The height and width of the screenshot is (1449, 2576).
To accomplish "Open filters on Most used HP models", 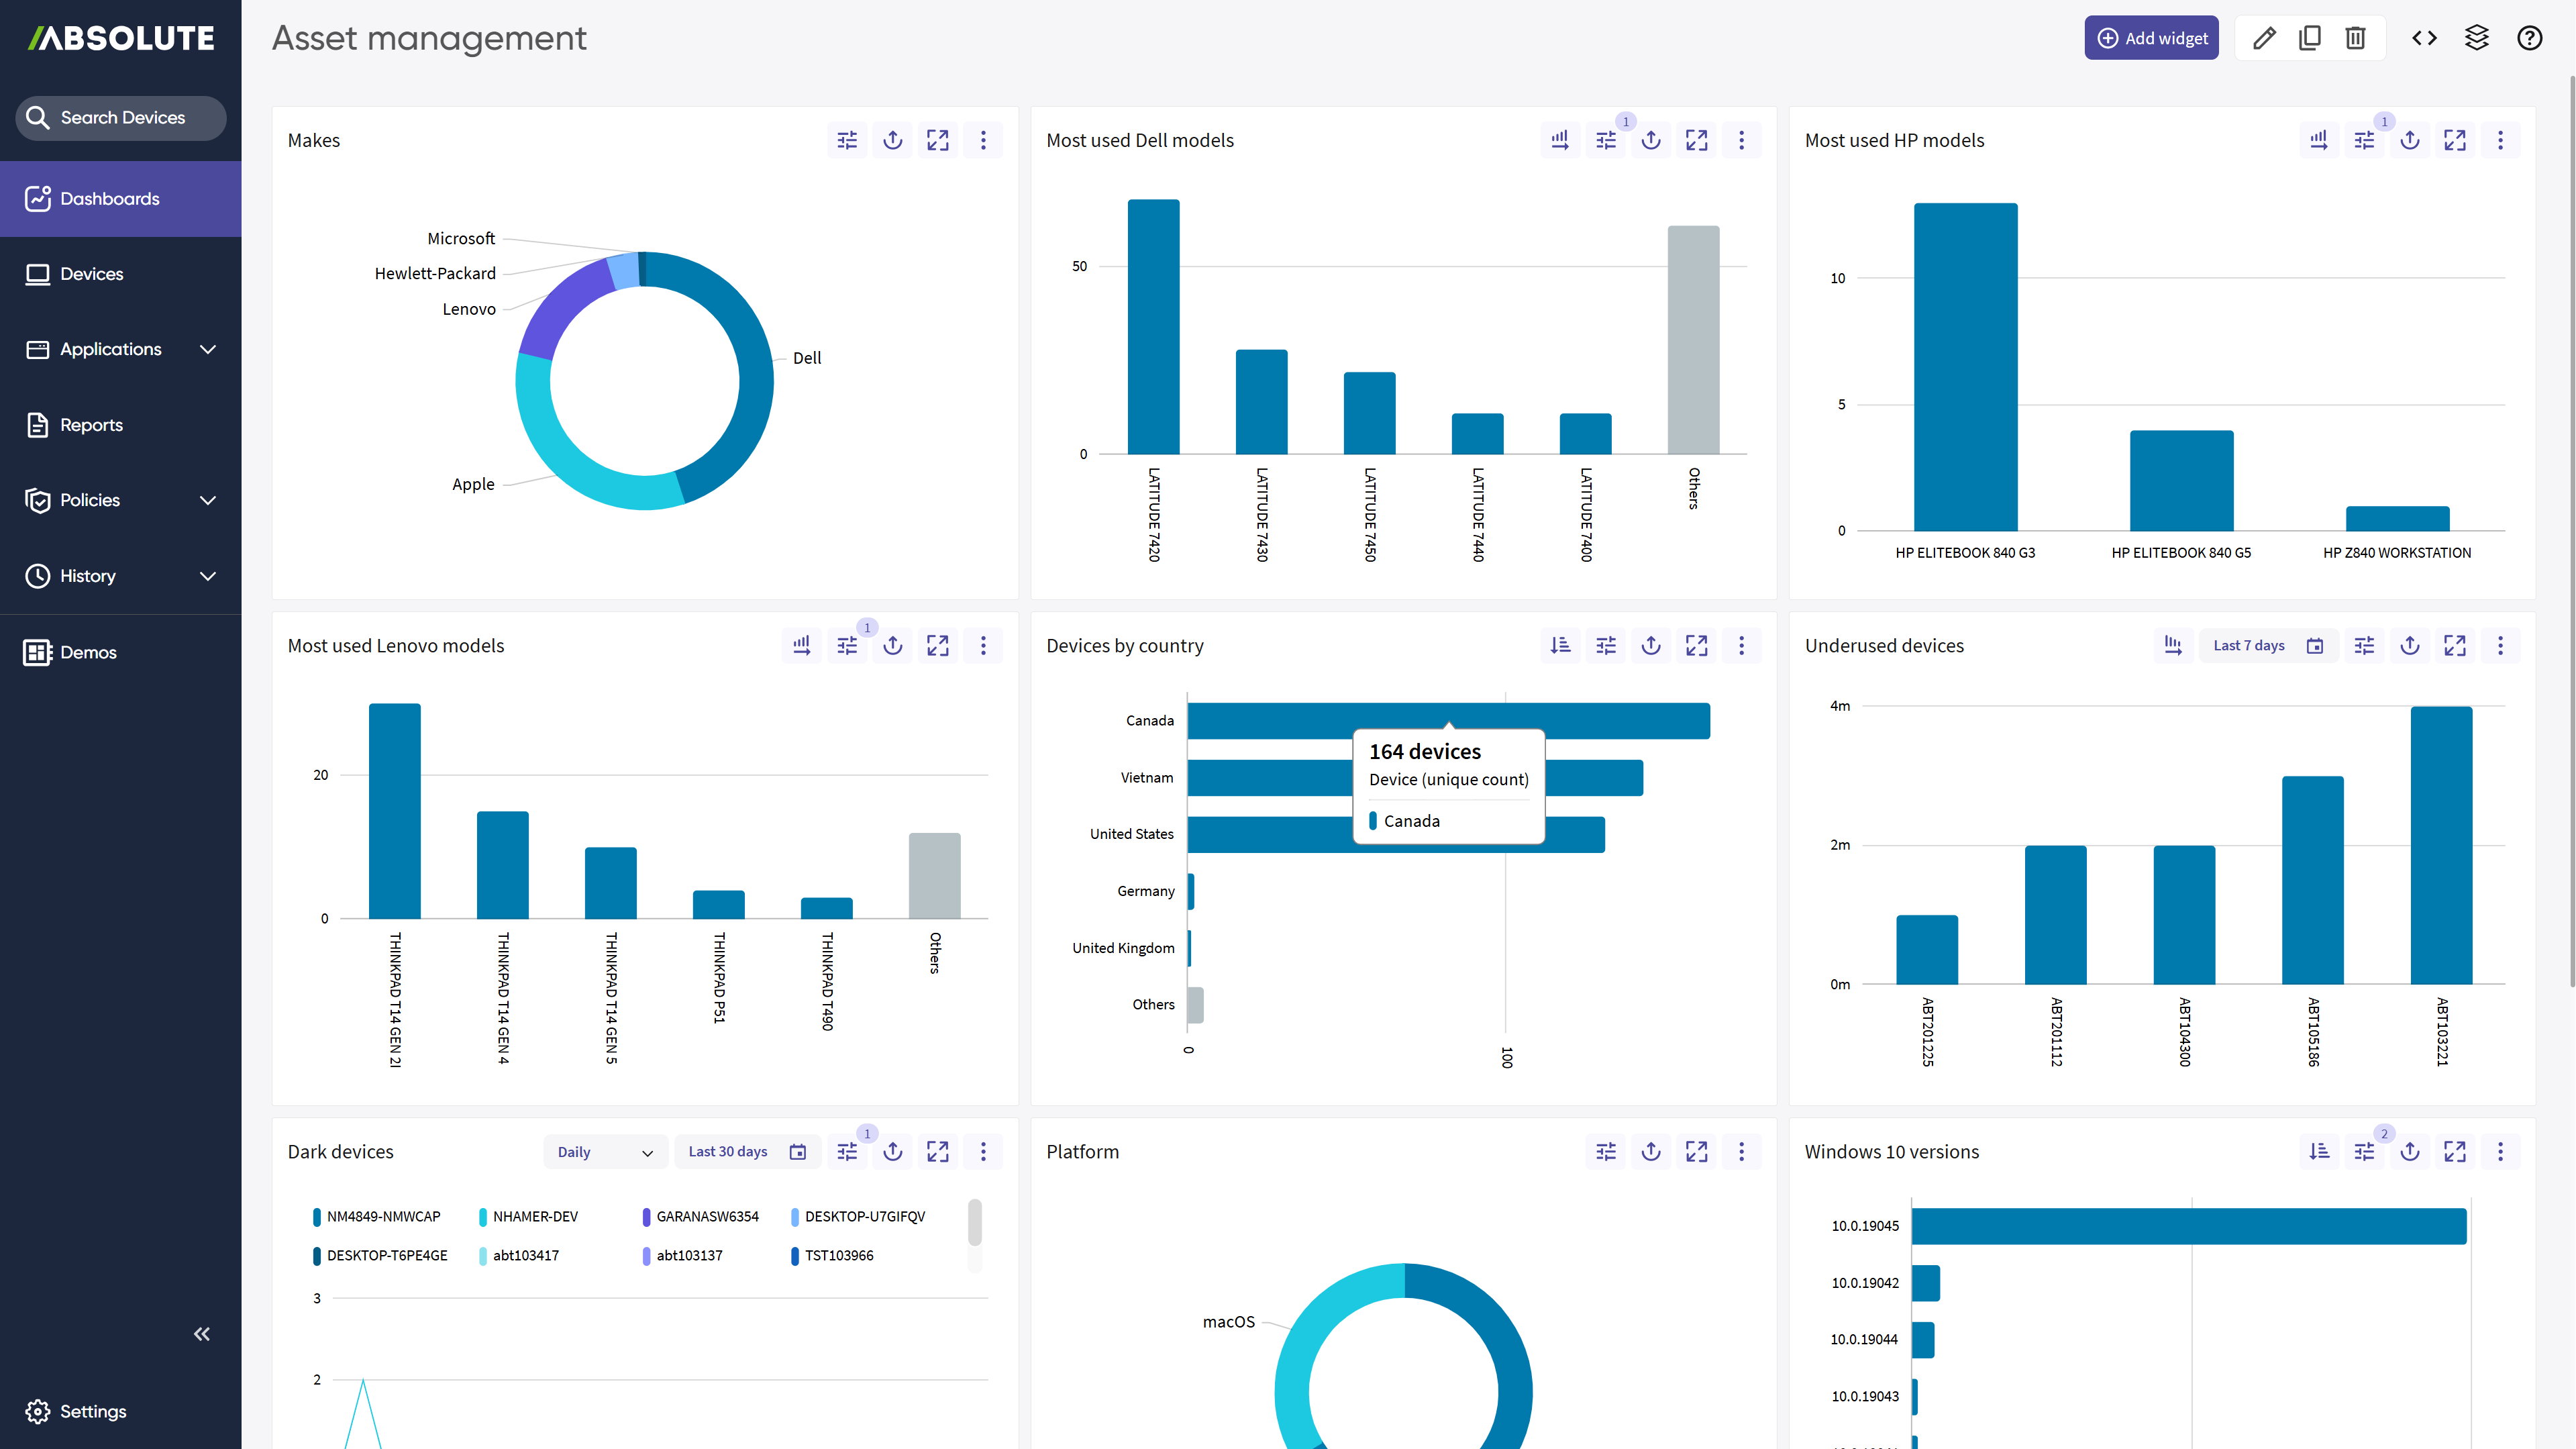I will [2364, 140].
